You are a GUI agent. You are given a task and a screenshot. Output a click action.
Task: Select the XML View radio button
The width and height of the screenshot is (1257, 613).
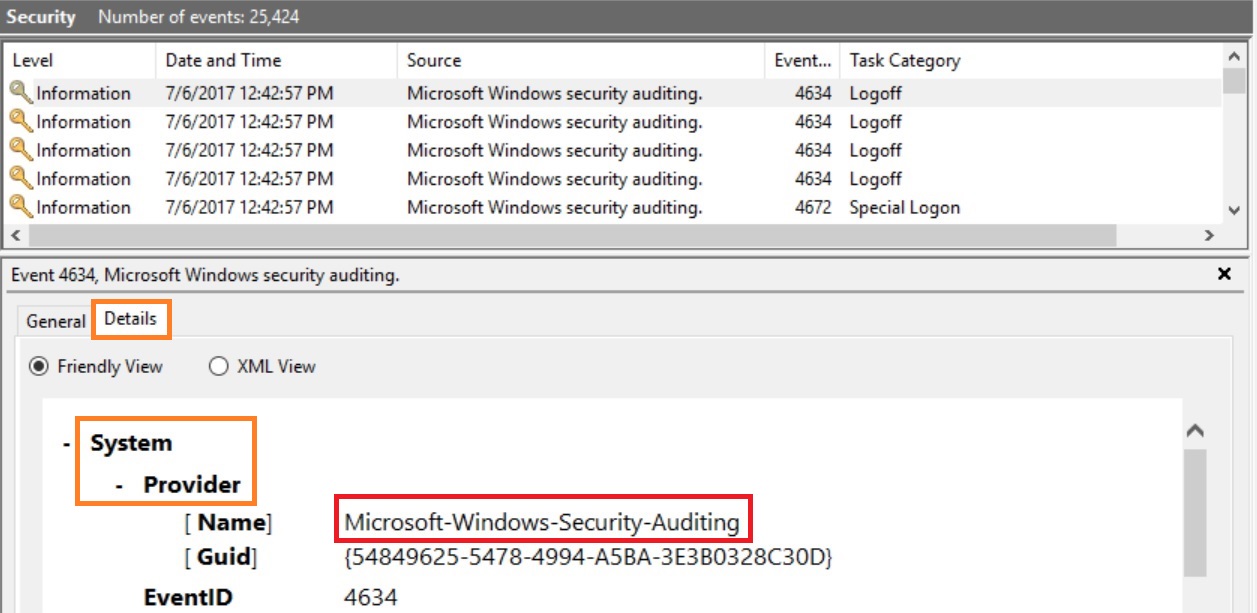click(218, 366)
